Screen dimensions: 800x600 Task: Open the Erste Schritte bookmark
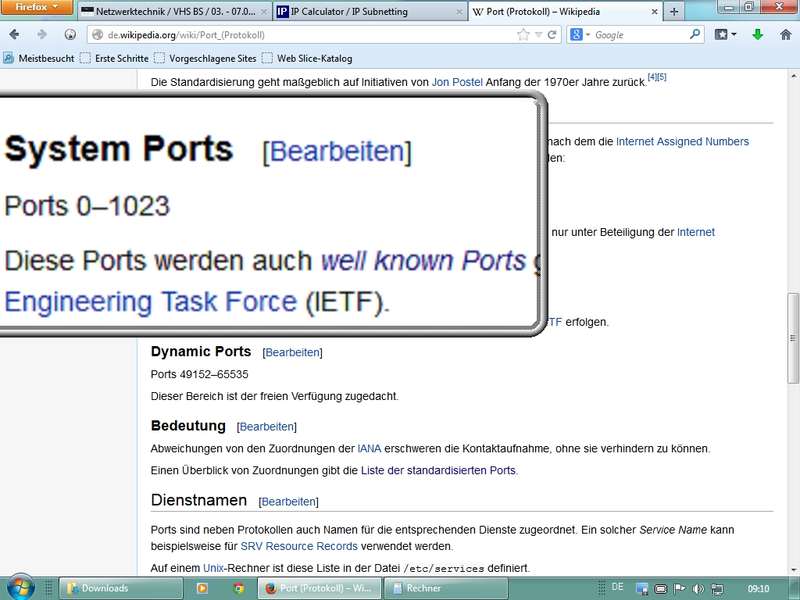[114, 58]
